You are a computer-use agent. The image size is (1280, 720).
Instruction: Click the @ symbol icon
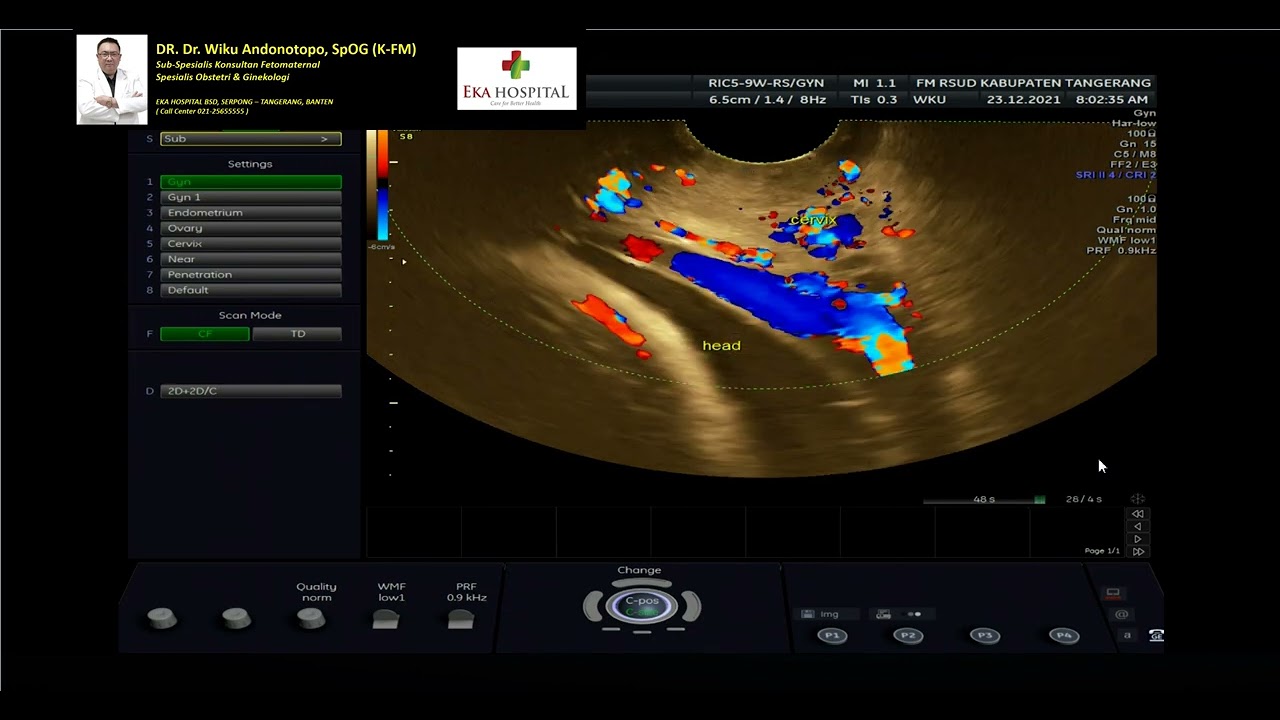click(x=1121, y=615)
